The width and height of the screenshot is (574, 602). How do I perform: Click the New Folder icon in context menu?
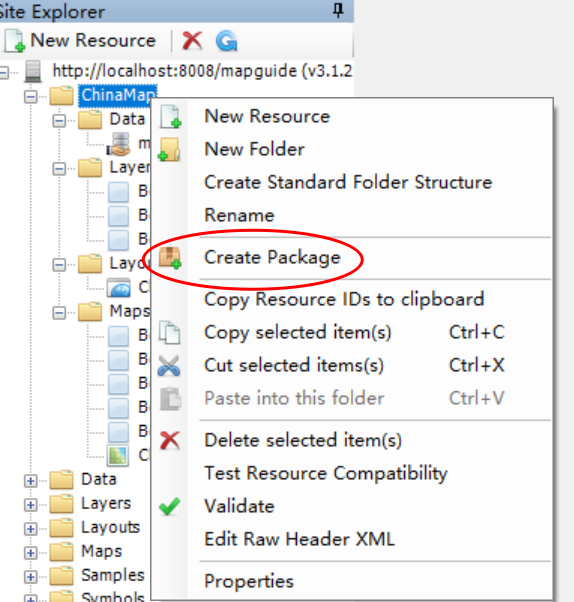(x=169, y=149)
